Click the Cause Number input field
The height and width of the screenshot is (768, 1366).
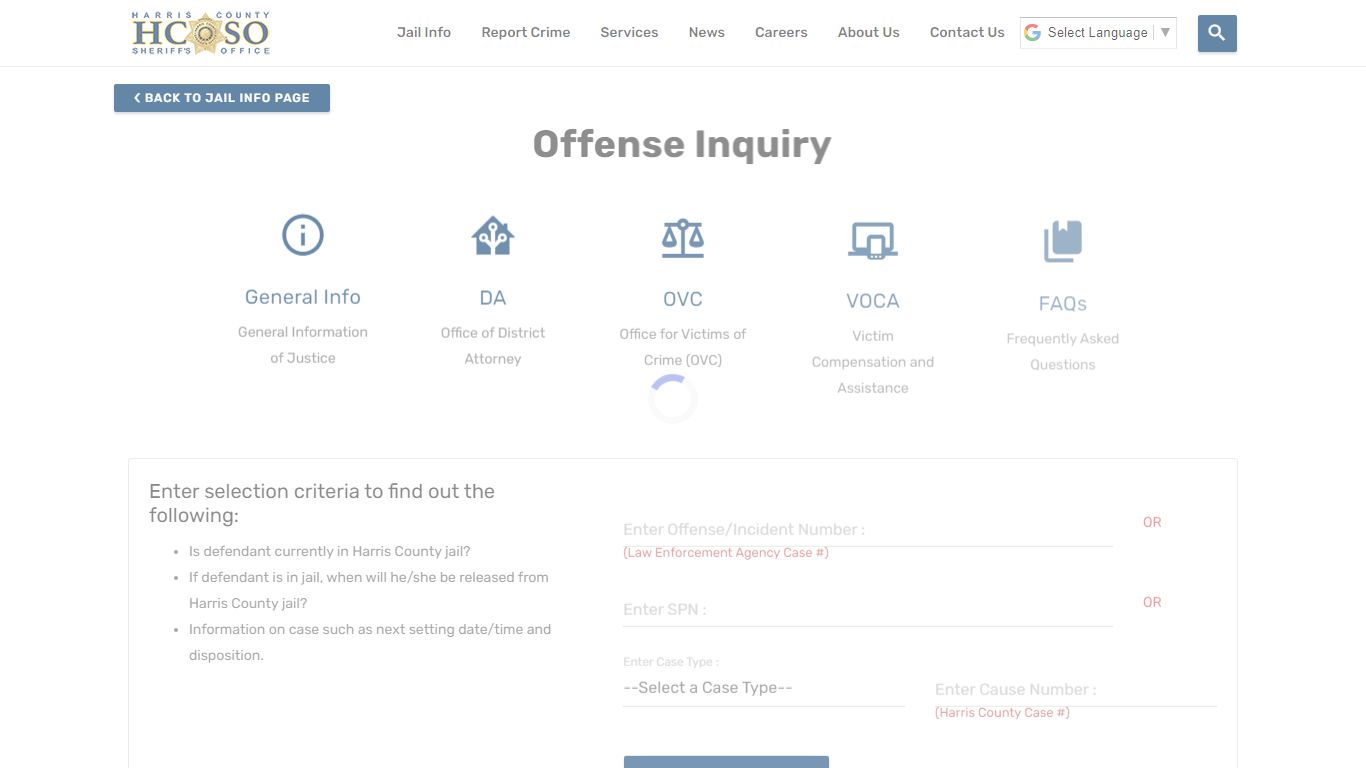click(1075, 690)
